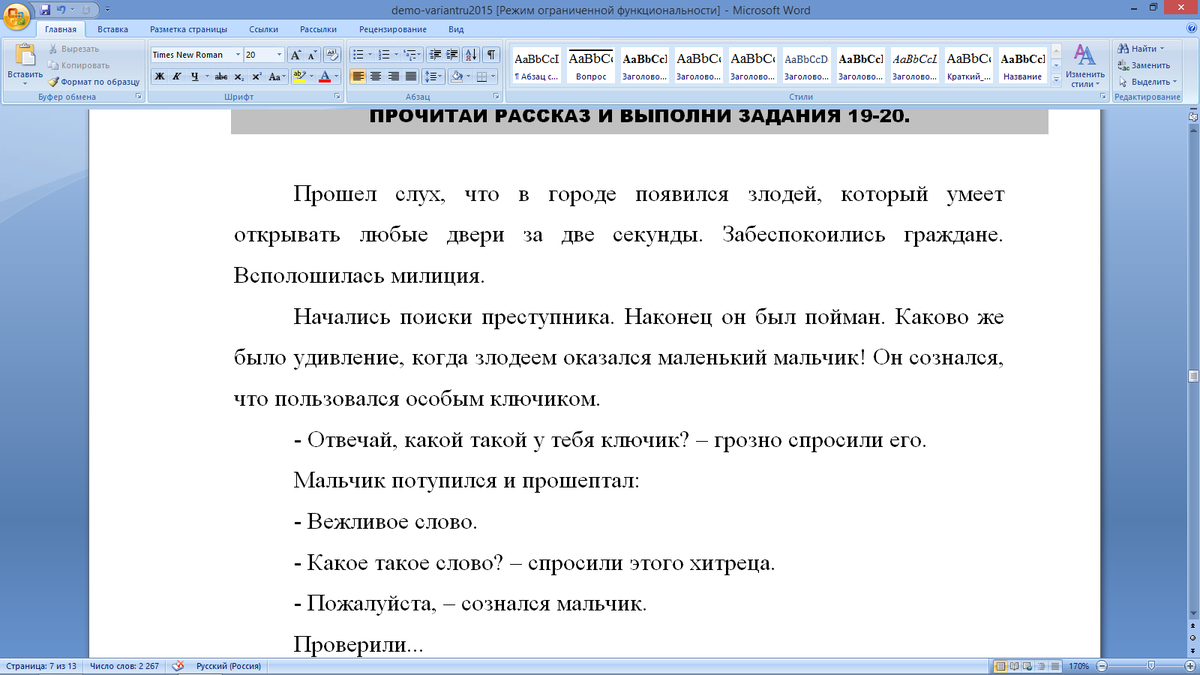Image resolution: width=1200 pixels, height=675 pixels.
Task: Click zoom in plus button
Action: tap(1189, 666)
